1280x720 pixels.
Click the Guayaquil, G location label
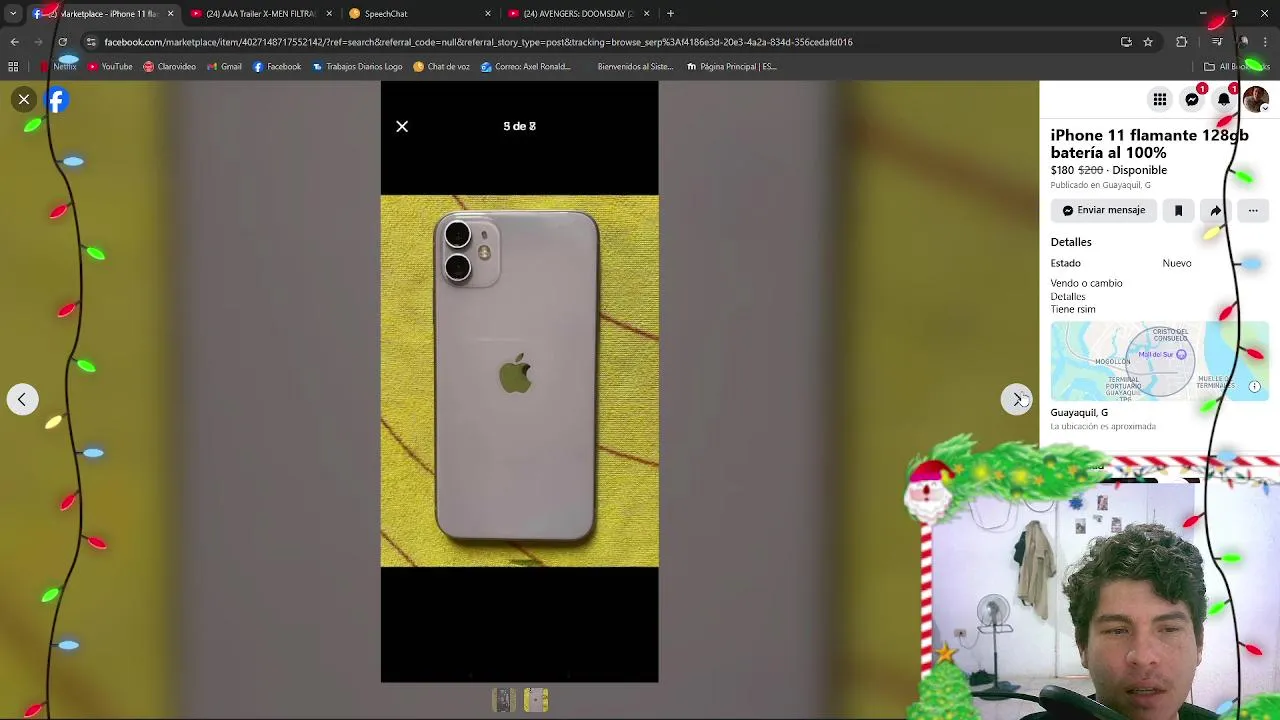pos(1079,413)
